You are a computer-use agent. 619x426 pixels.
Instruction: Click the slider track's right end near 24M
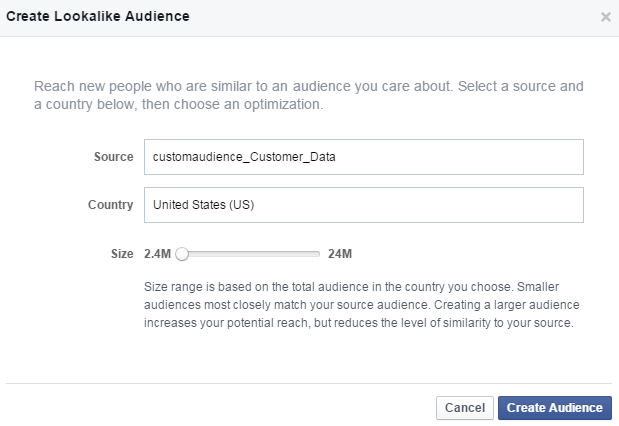pos(317,254)
